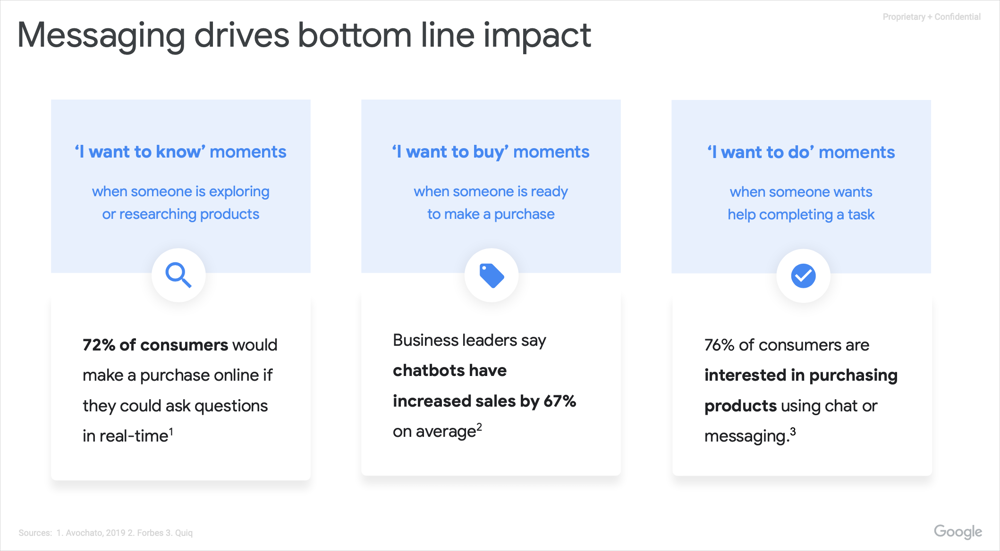Viewport: 1000px width, 551px height.
Task: Click the 'Proprietary + Confidential' label
Action: (x=932, y=17)
